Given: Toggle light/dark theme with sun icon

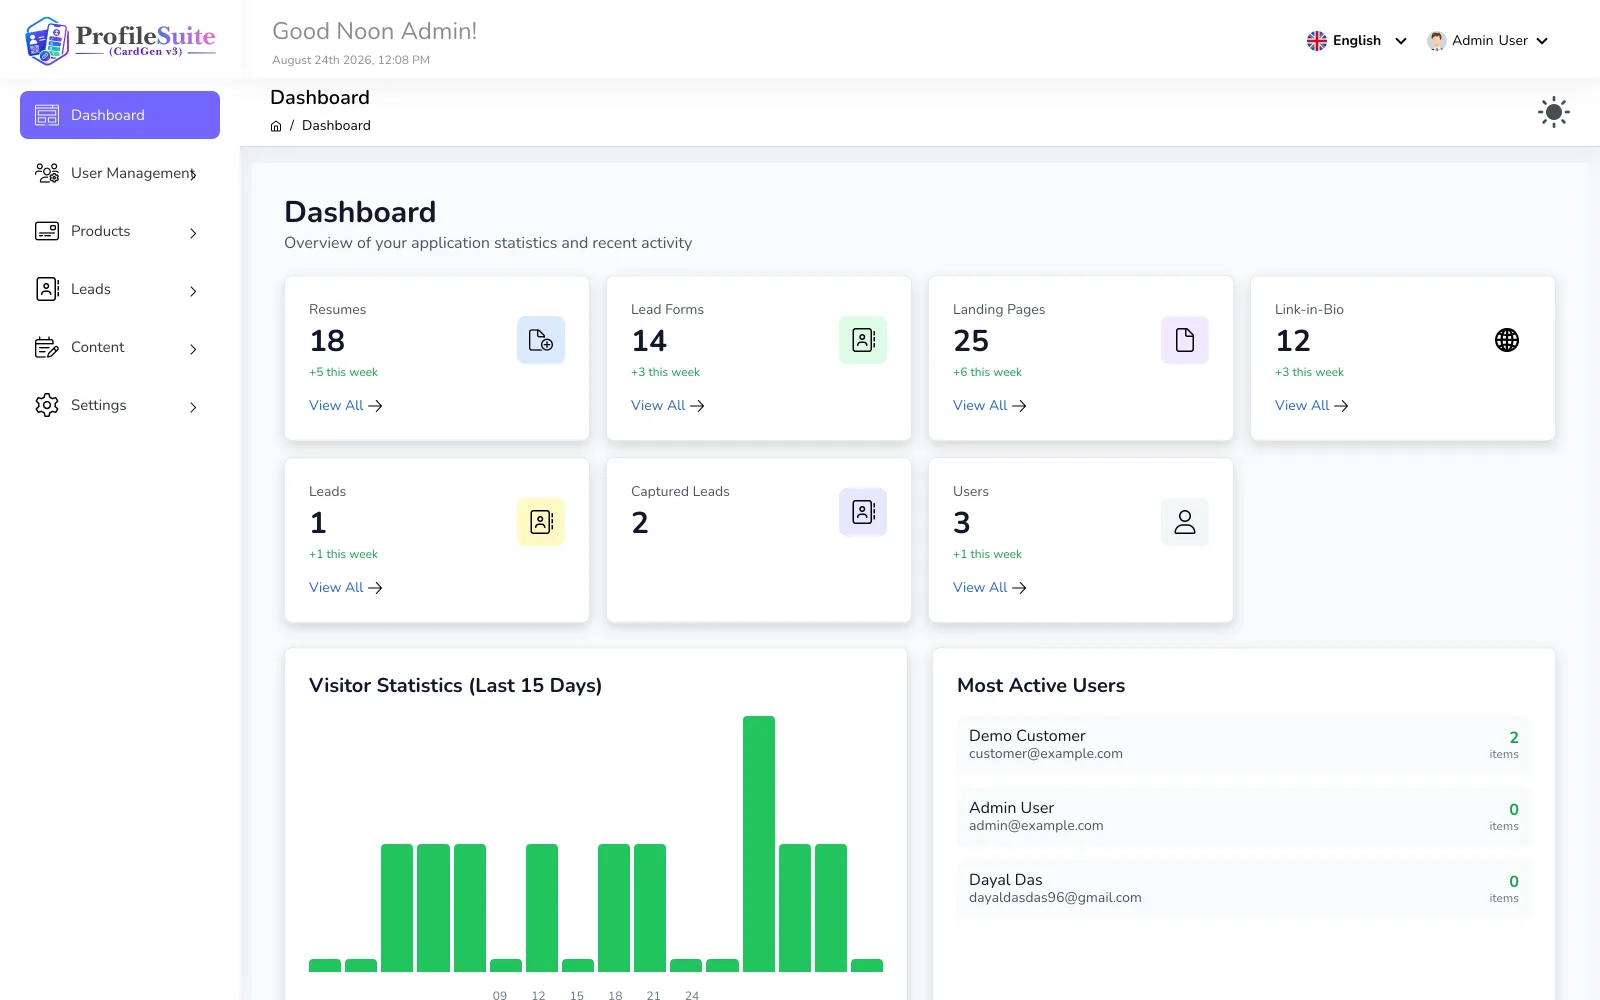Looking at the screenshot, I should tap(1554, 112).
